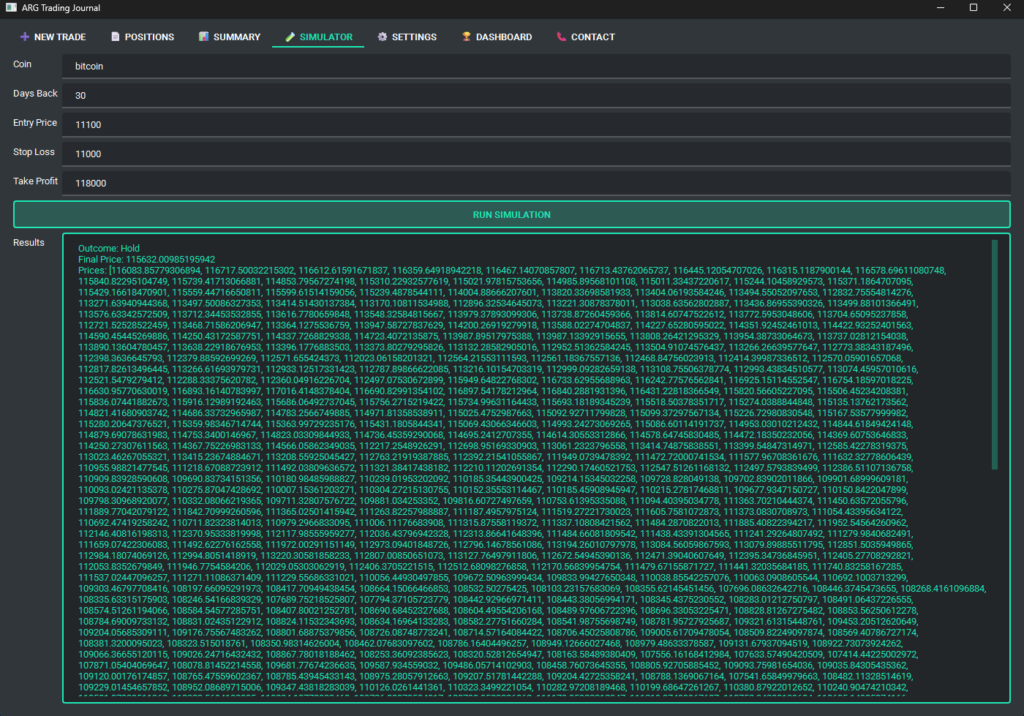The image size is (1024, 716).
Task: Click the document icon beside Positions
Action: click(115, 37)
